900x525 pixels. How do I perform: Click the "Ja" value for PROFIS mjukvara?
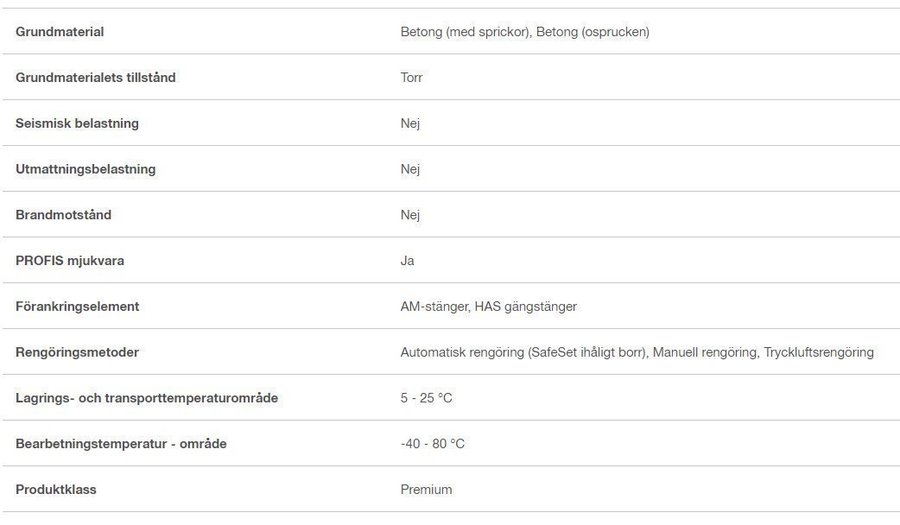click(407, 261)
